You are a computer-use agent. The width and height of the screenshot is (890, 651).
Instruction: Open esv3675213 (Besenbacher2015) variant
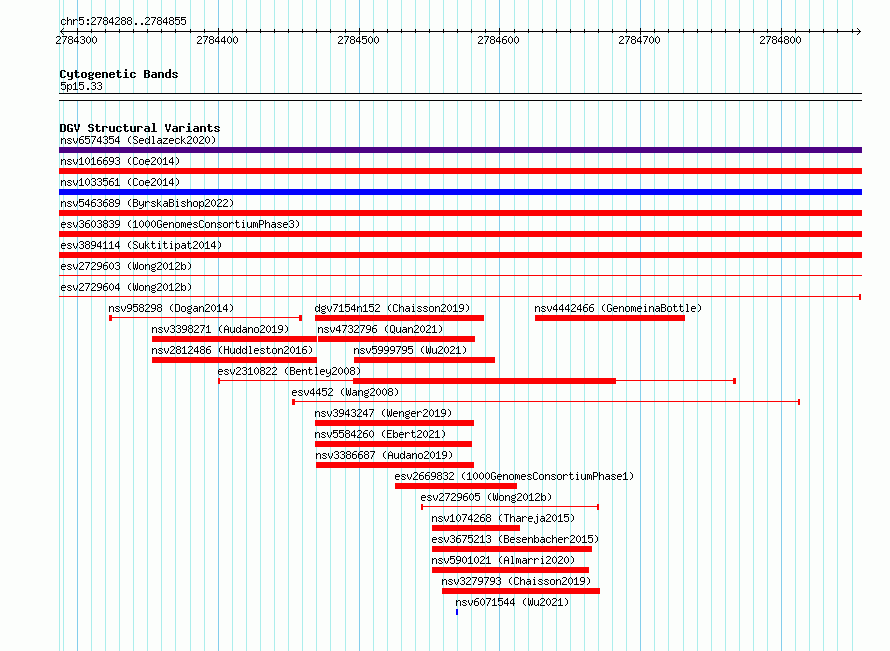pyautogui.click(x=515, y=539)
